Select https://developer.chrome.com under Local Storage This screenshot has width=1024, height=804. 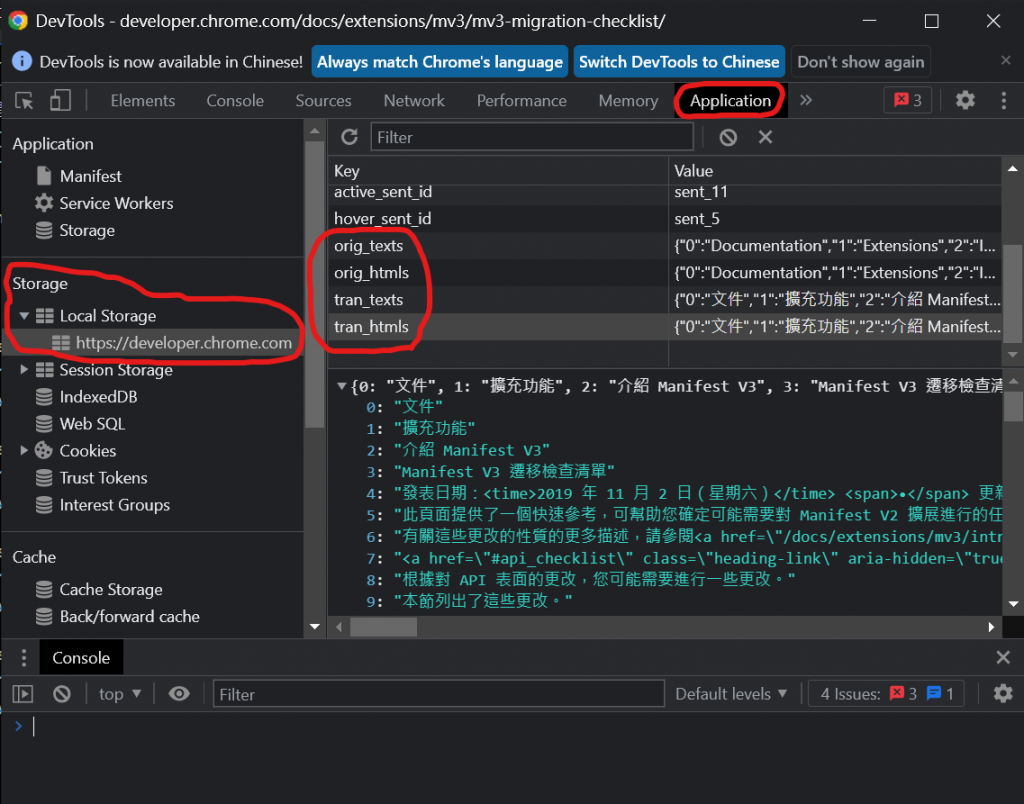coord(184,342)
